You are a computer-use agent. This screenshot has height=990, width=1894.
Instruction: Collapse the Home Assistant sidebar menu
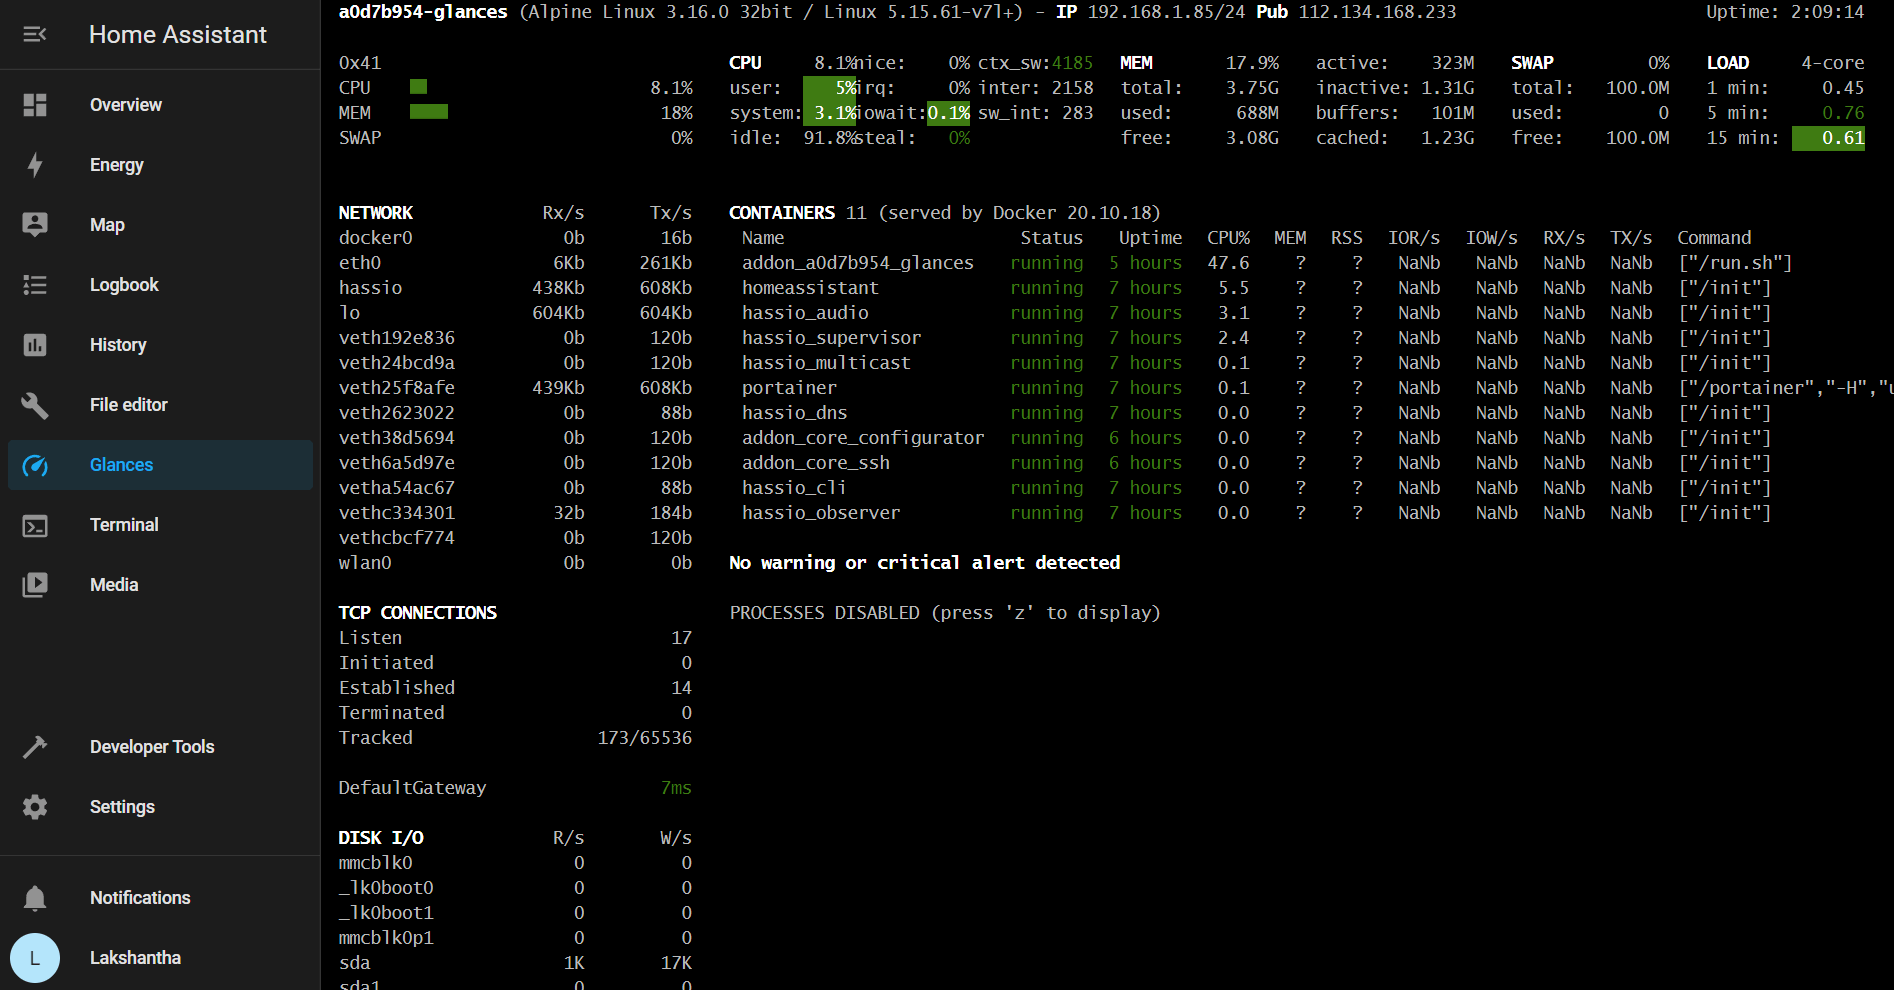(35, 35)
